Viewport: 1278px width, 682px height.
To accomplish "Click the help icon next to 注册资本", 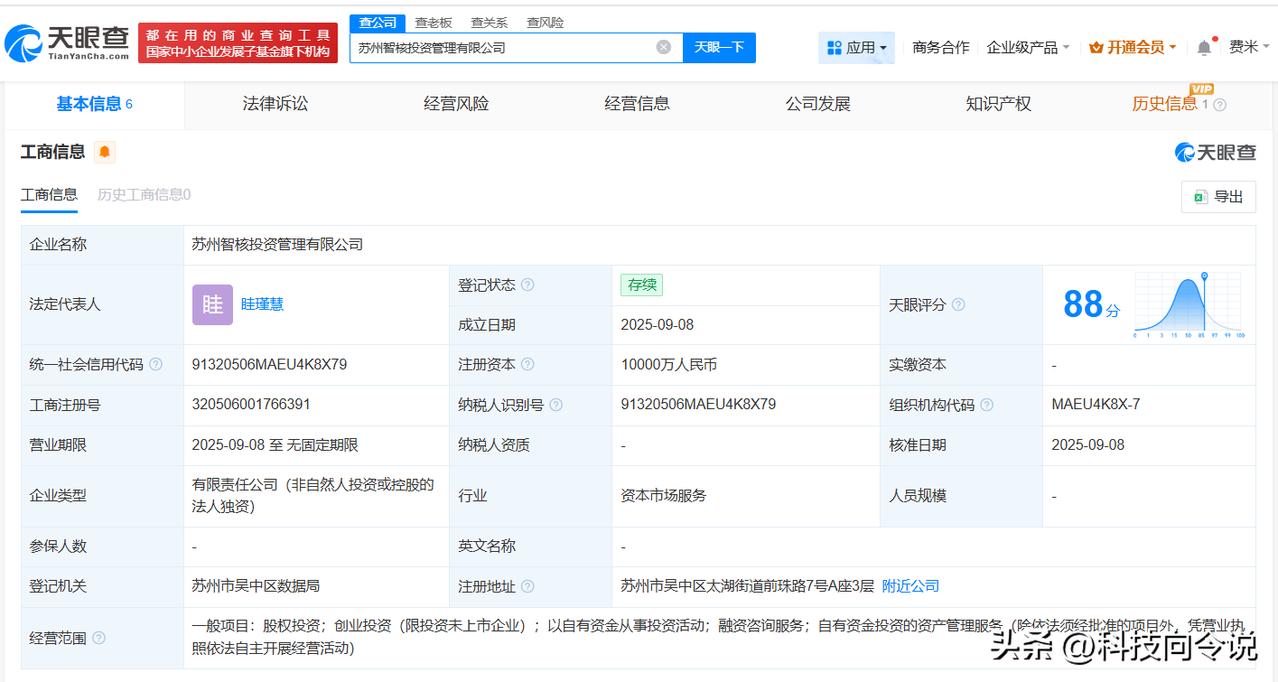I will [x=527, y=365].
